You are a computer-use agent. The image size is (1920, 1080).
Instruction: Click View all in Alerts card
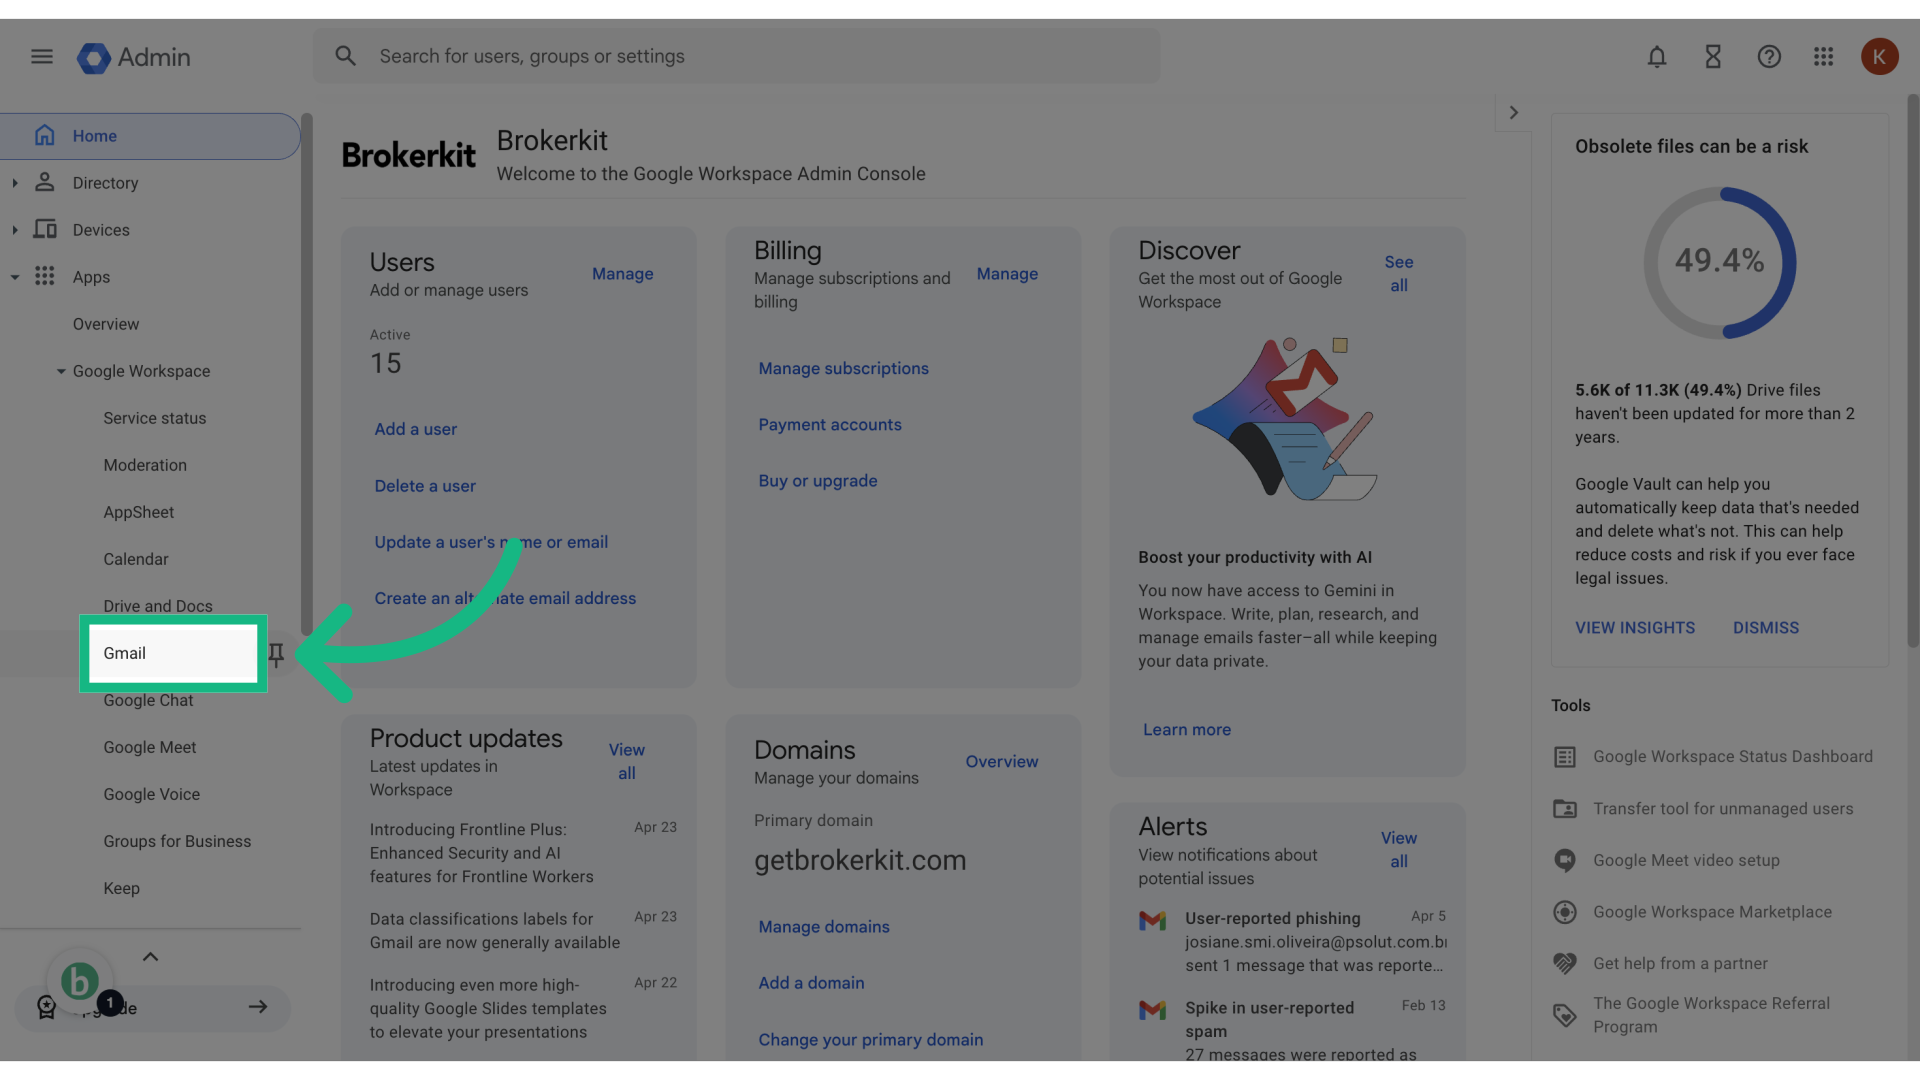point(1399,850)
